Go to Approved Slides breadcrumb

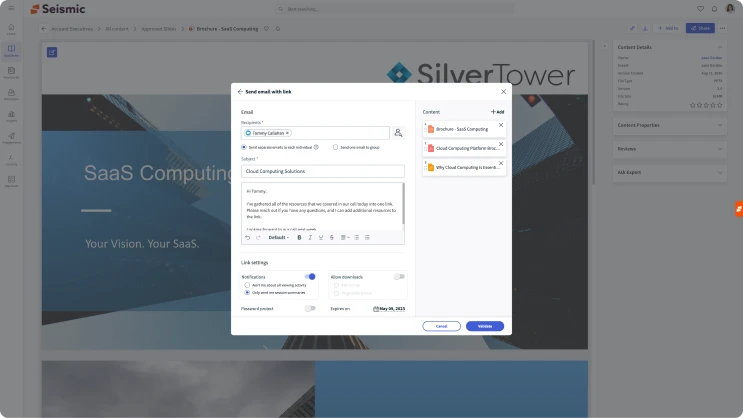coord(158,29)
